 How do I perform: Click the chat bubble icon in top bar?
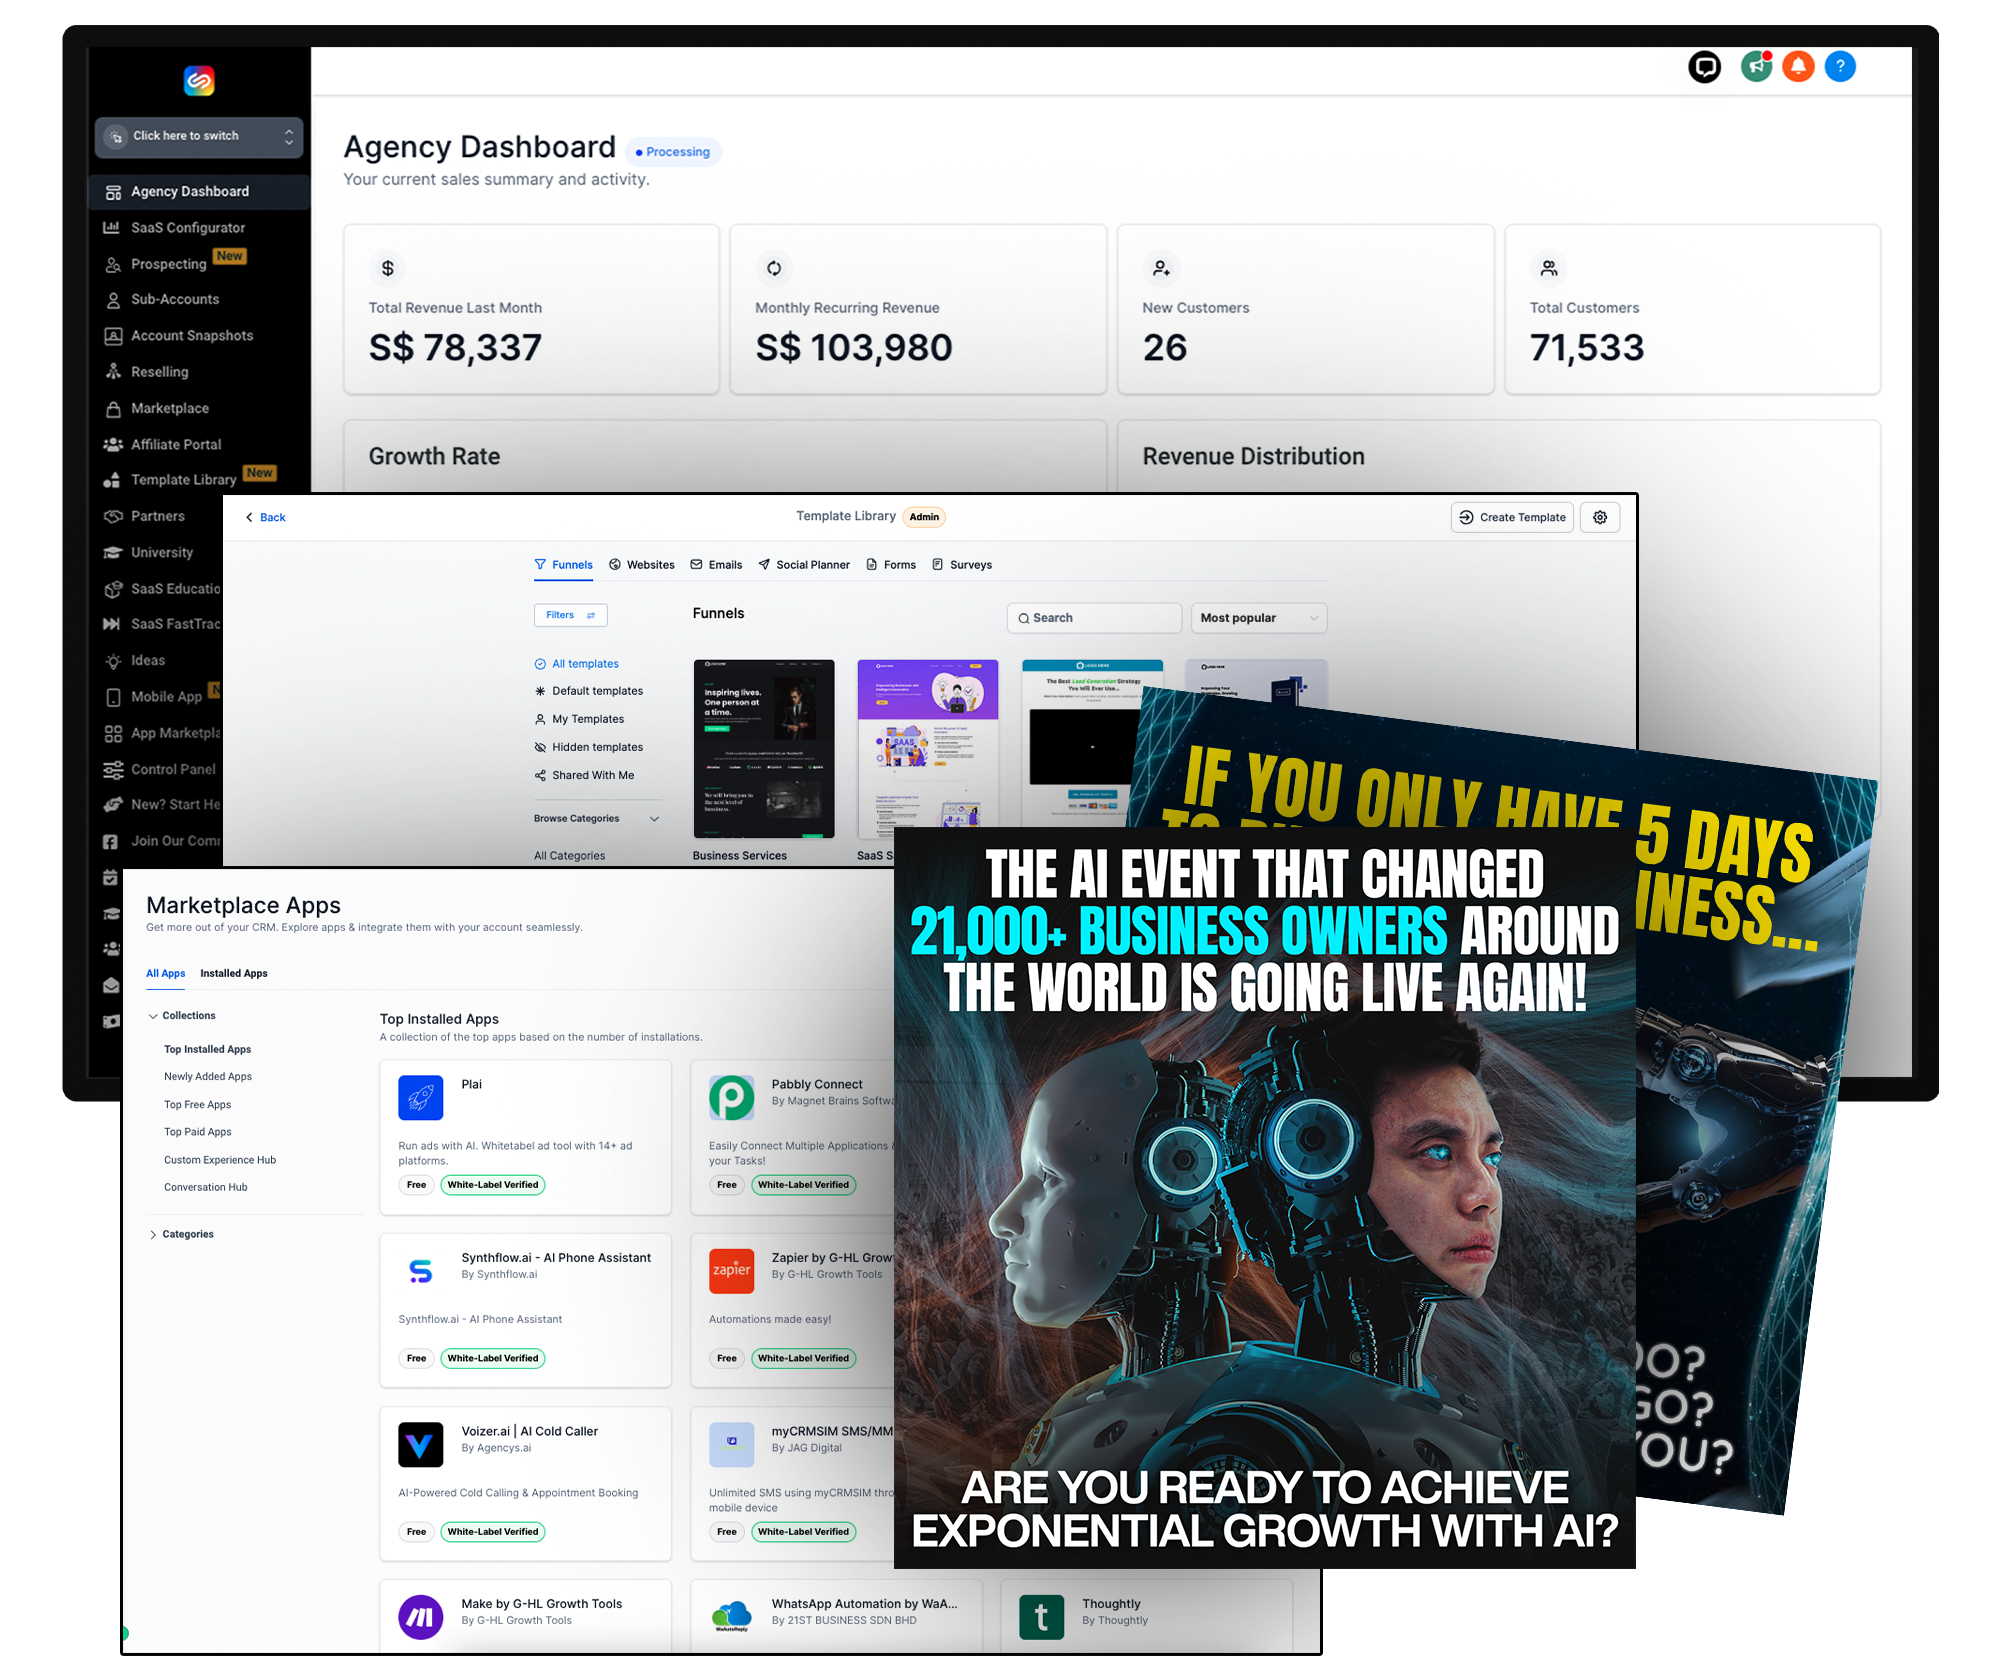pos(1704,67)
